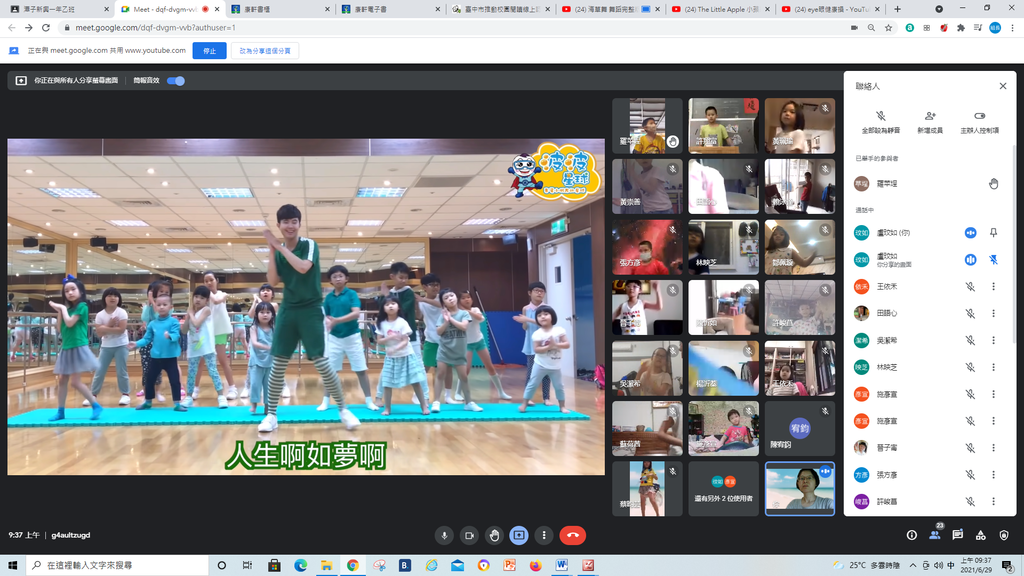
Task: Click the 還有另外 2 位使用者 tile
Action: coord(723,489)
